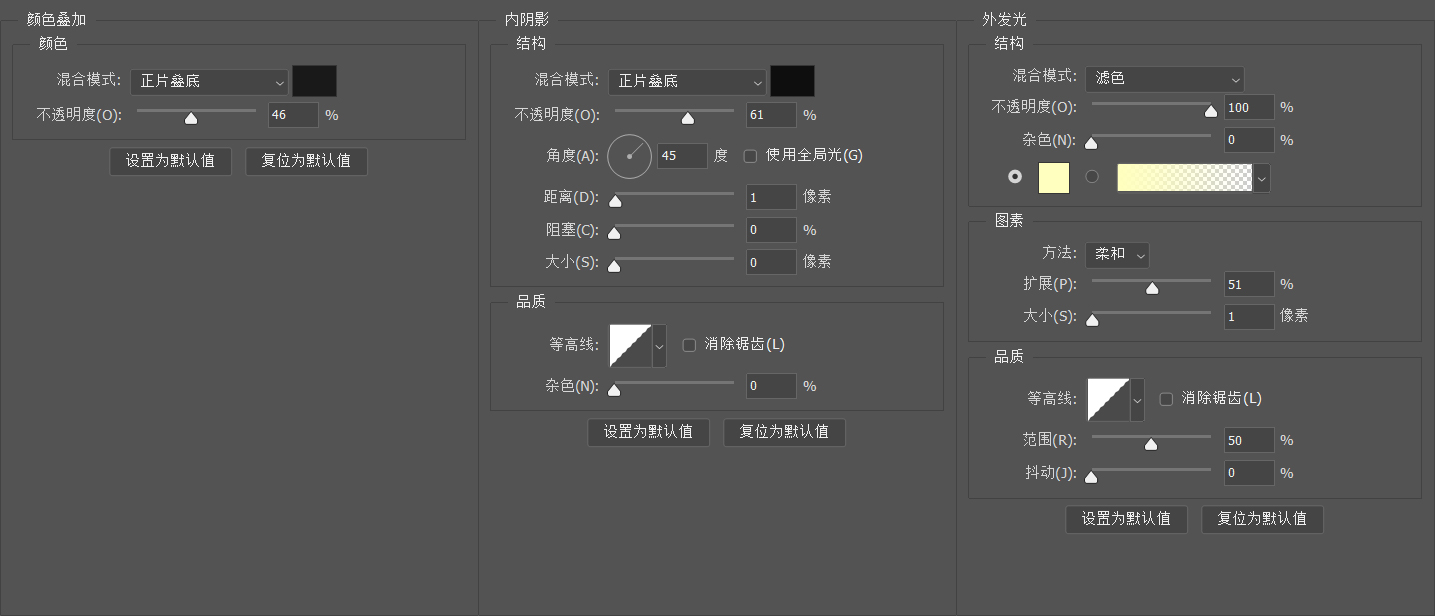This screenshot has height=616, width=1435.
Task: Click Inner Shadow black color swatch
Action: pyautogui.click(x=792, y=81)
